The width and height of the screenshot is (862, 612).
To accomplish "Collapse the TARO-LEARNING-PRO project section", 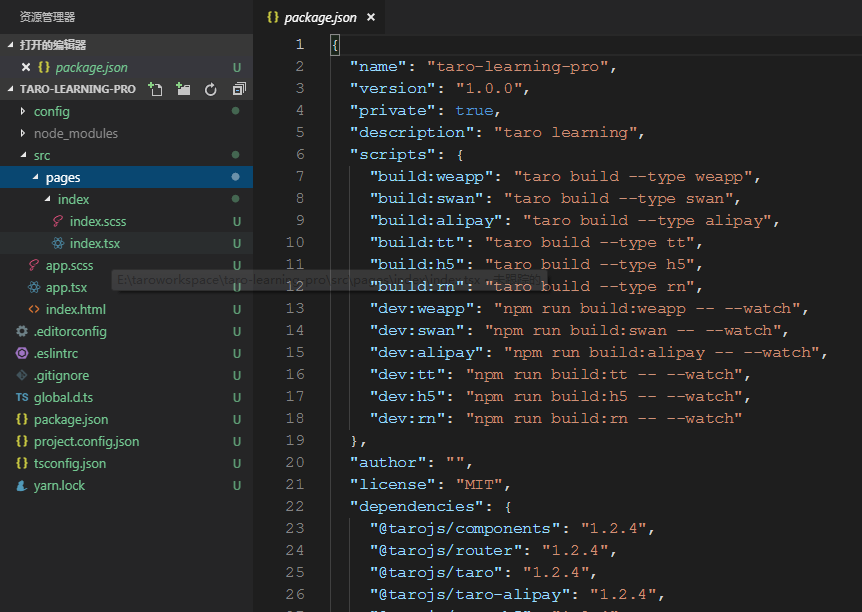I will coord(11,89).
